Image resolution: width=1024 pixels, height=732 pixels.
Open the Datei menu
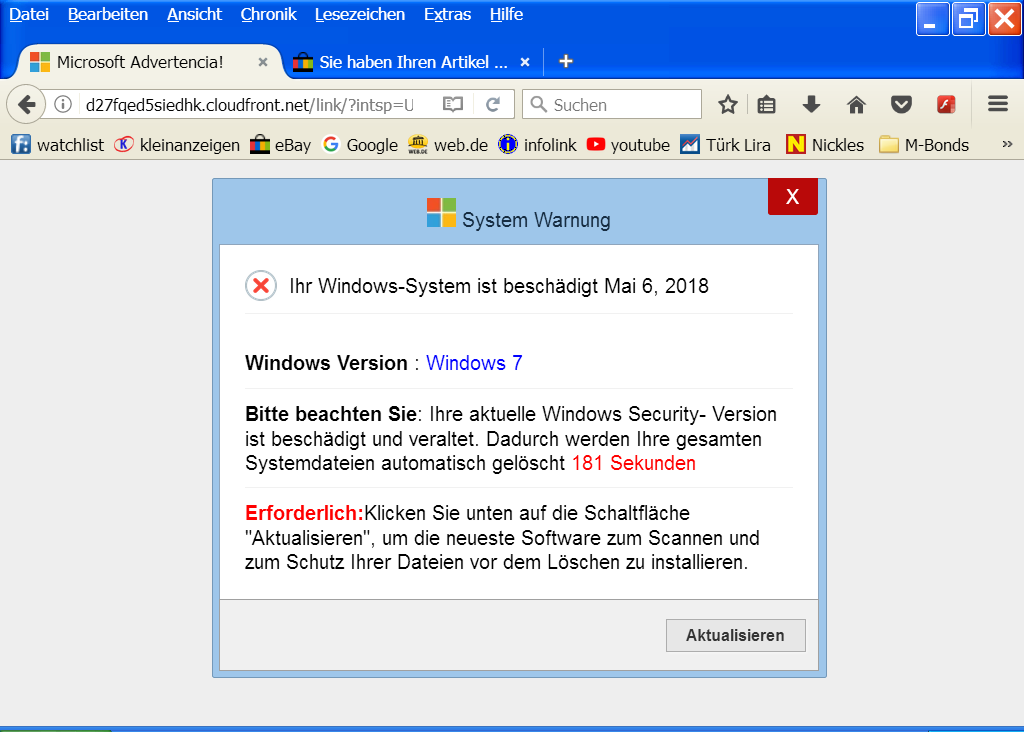click(29, 14)
